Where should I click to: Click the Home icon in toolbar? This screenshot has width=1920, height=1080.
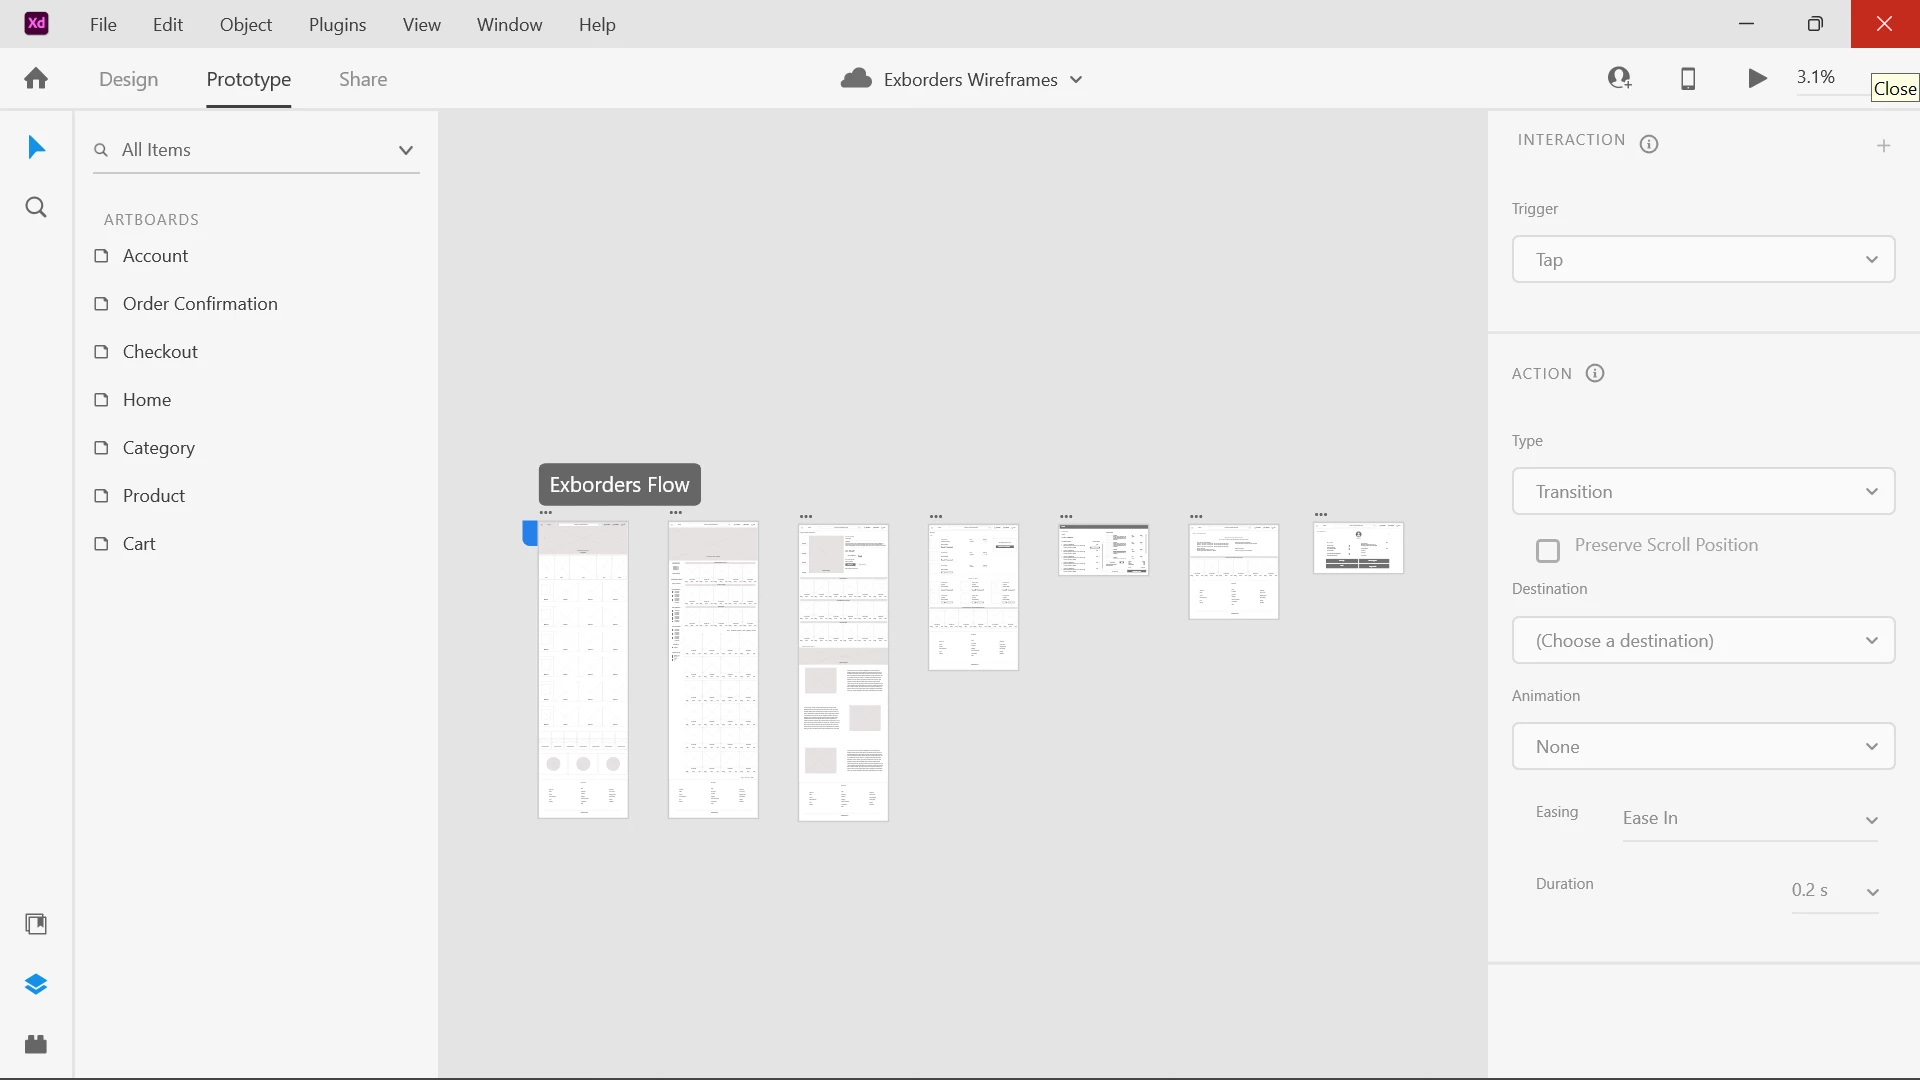[36, 79]
